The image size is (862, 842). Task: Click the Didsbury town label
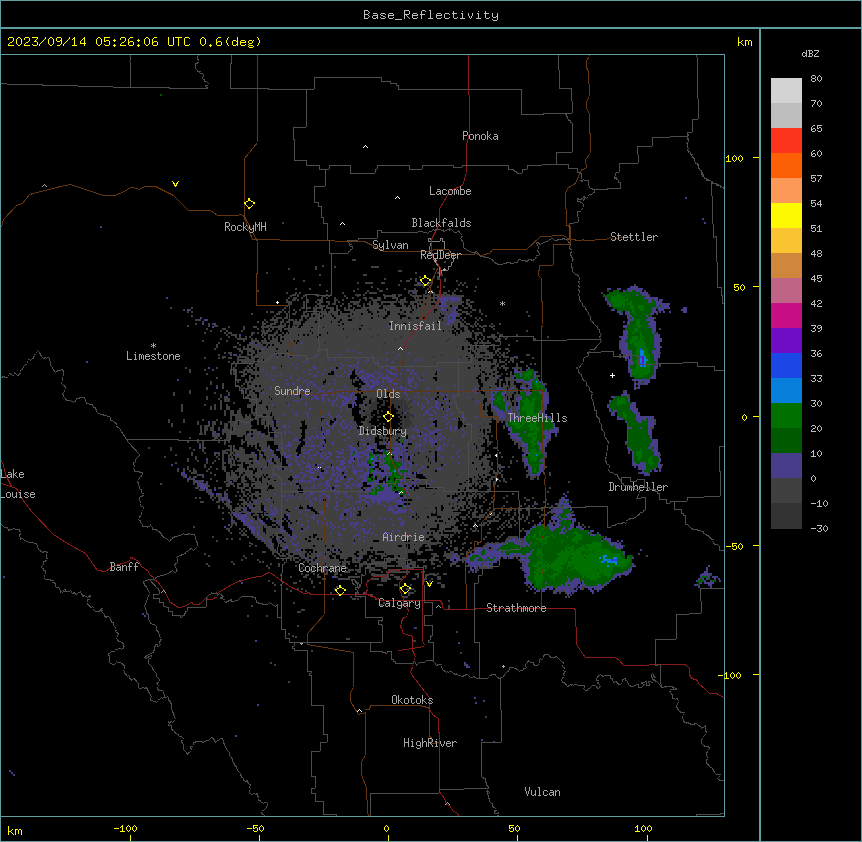383,431
